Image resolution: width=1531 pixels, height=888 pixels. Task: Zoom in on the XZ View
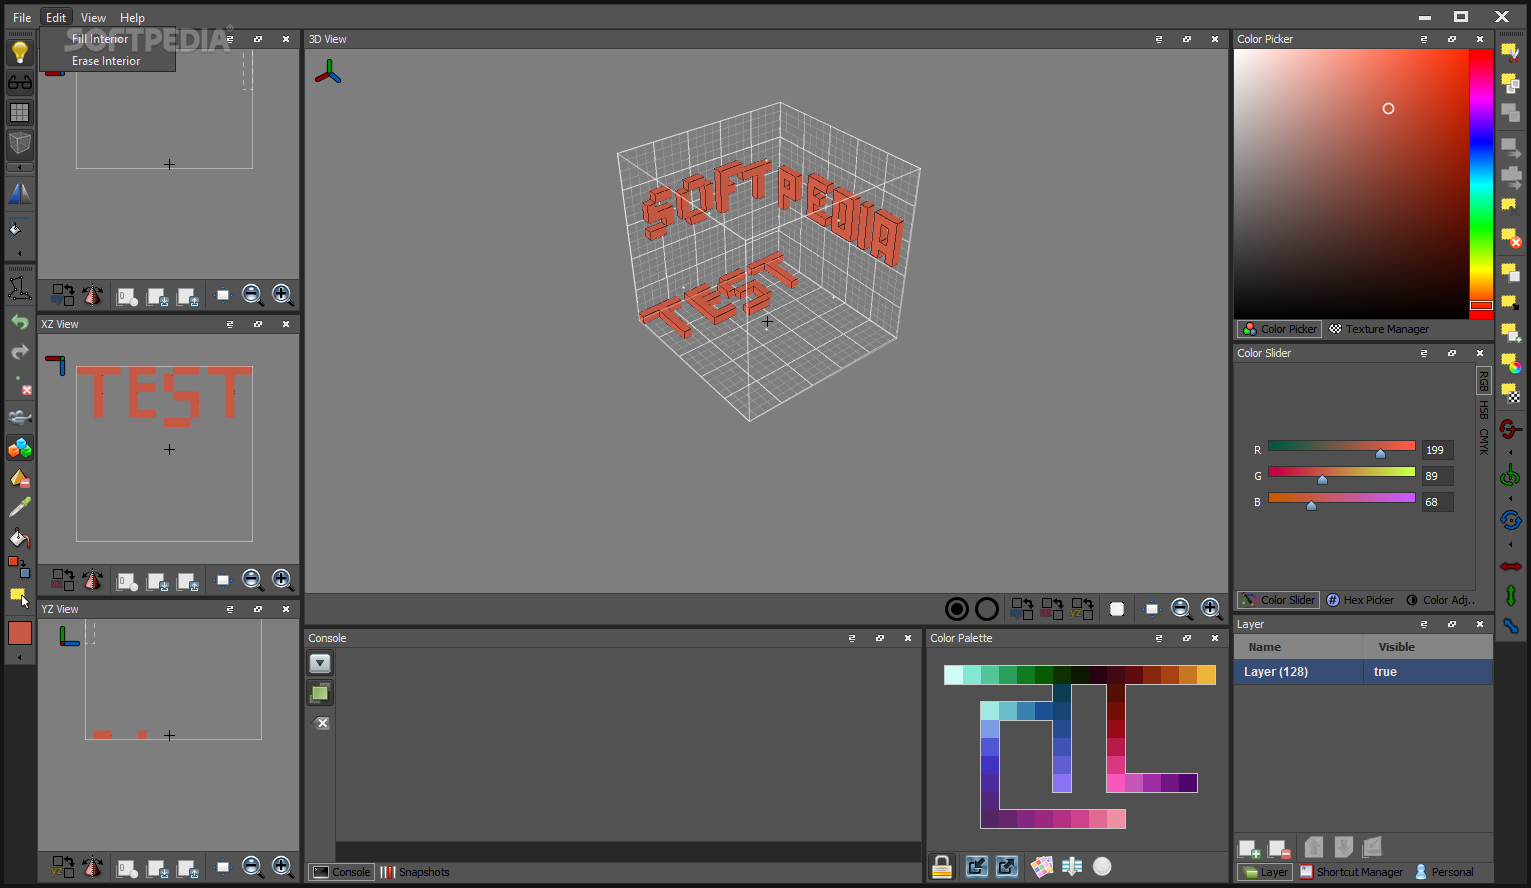tap(282, 579)
